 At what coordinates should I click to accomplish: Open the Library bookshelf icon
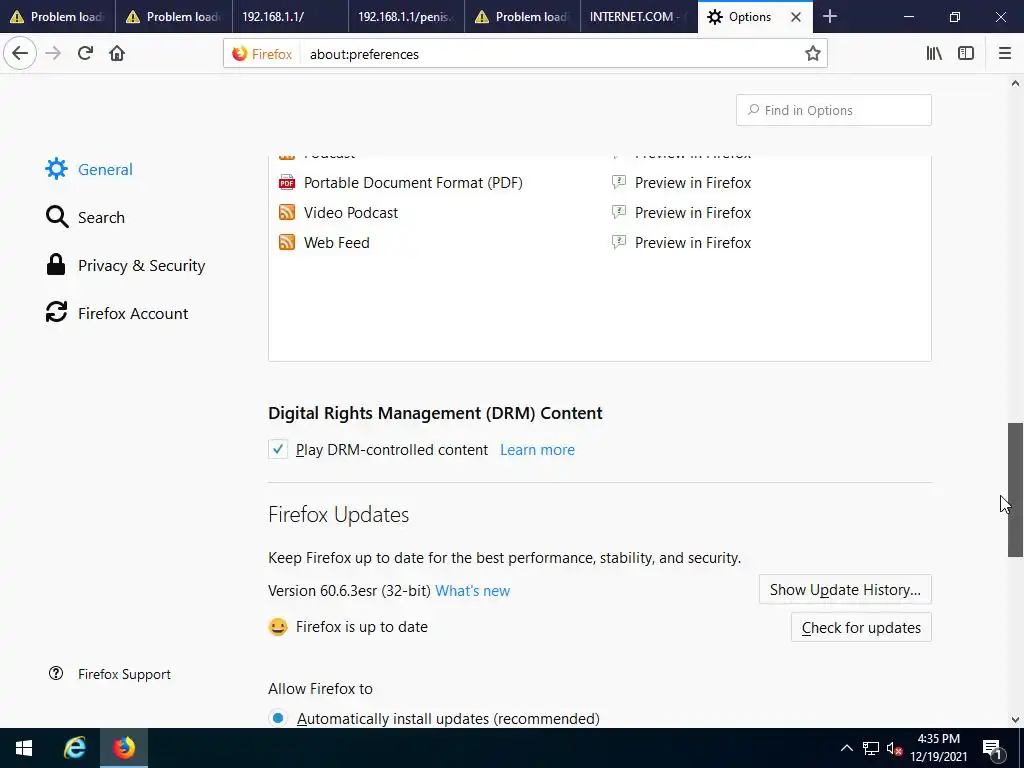(934, 54)
